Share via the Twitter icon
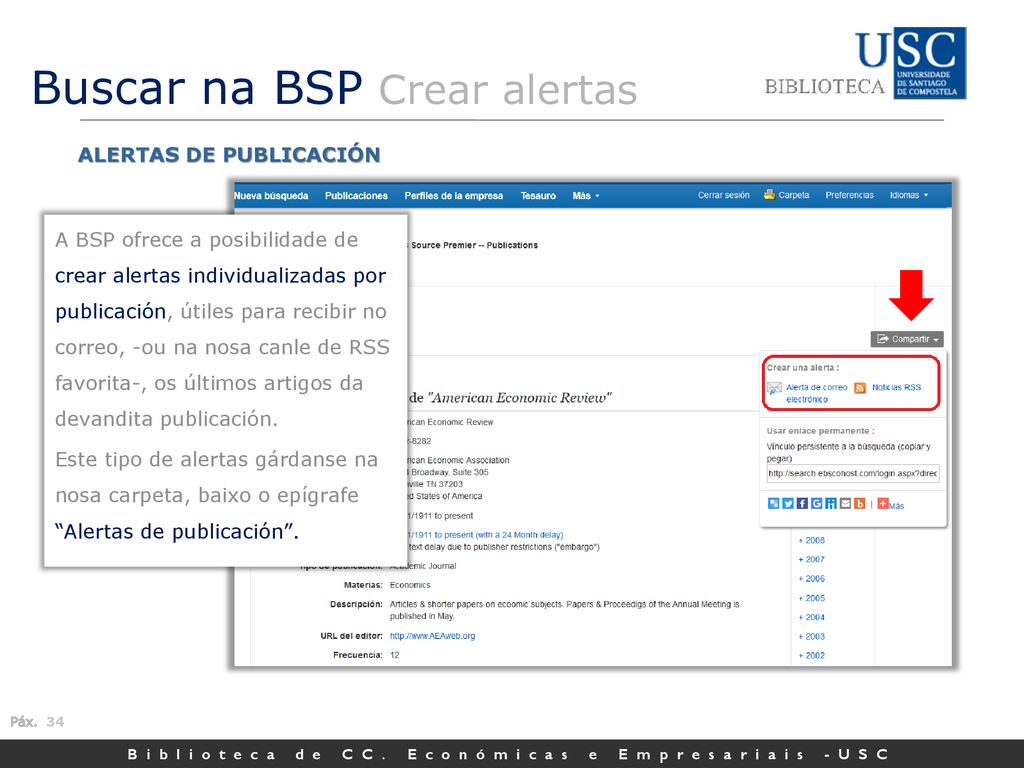This screenshot has width=1024, height=768. 788,504
